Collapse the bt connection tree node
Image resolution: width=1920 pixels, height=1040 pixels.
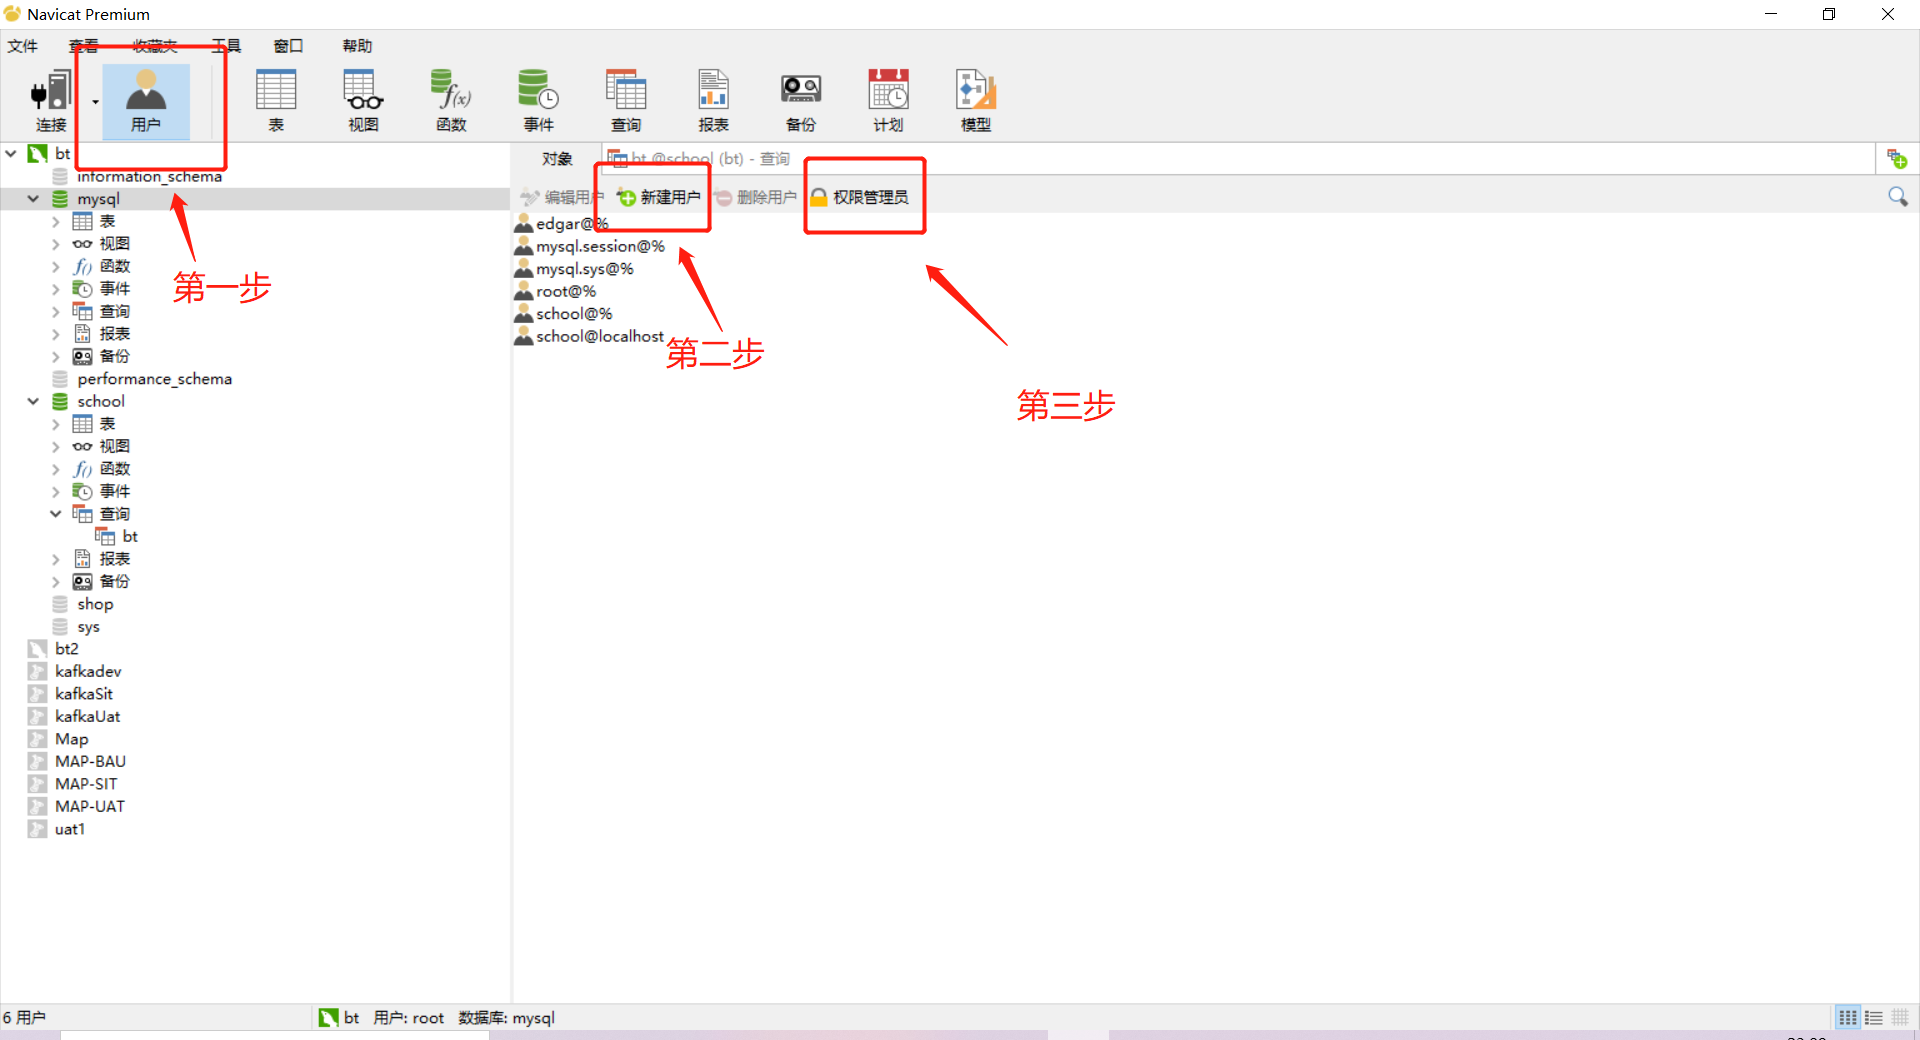click(11, 154)
